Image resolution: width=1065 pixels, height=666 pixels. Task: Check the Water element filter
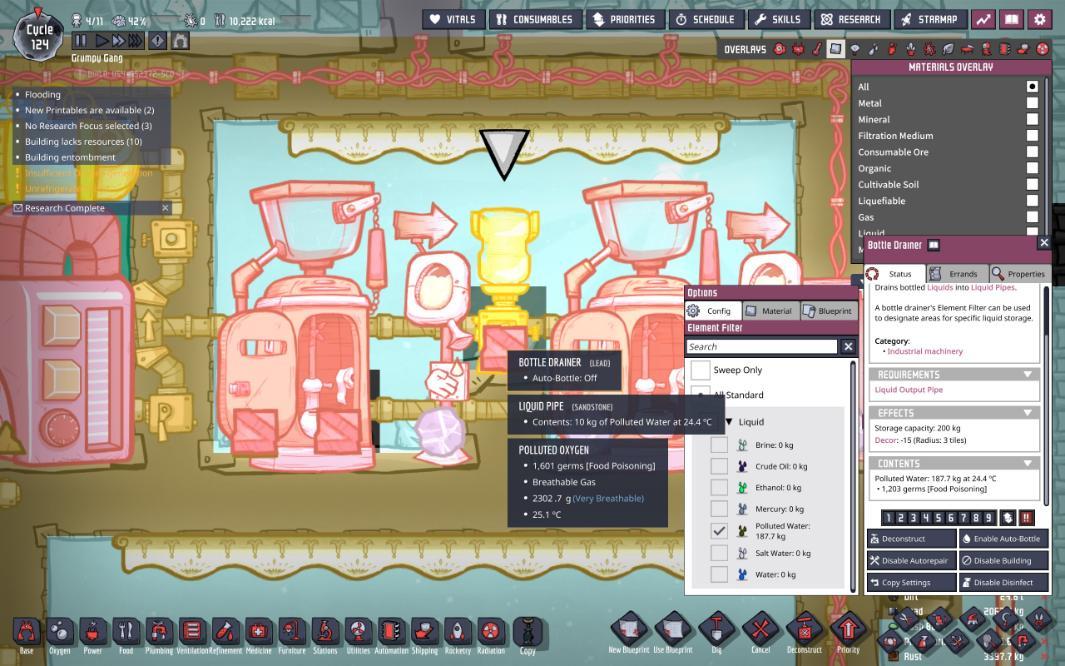tap(719, 574)
